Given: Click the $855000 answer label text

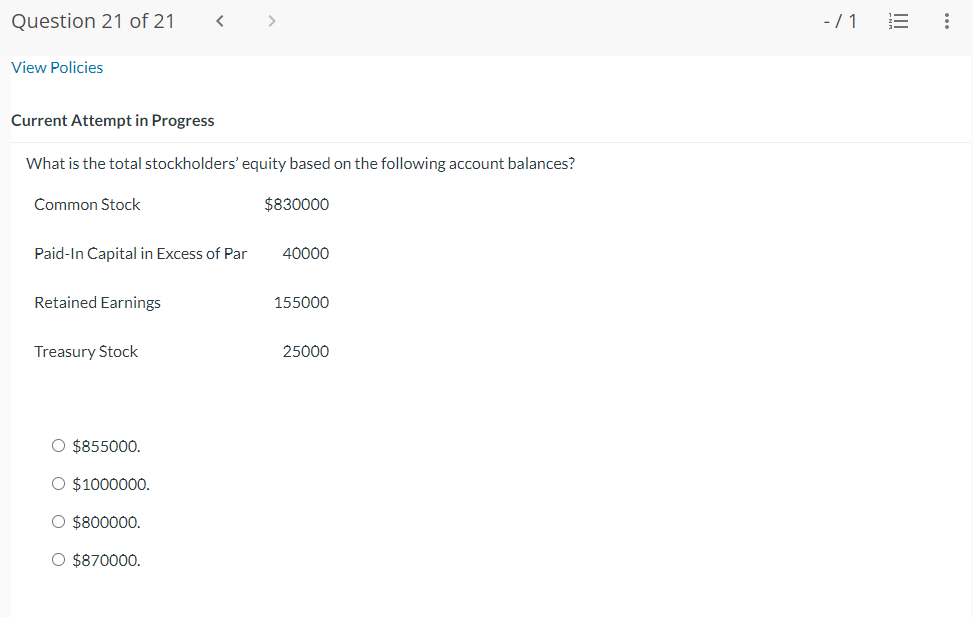Looking at the screenshot, I should pos(106,446).
